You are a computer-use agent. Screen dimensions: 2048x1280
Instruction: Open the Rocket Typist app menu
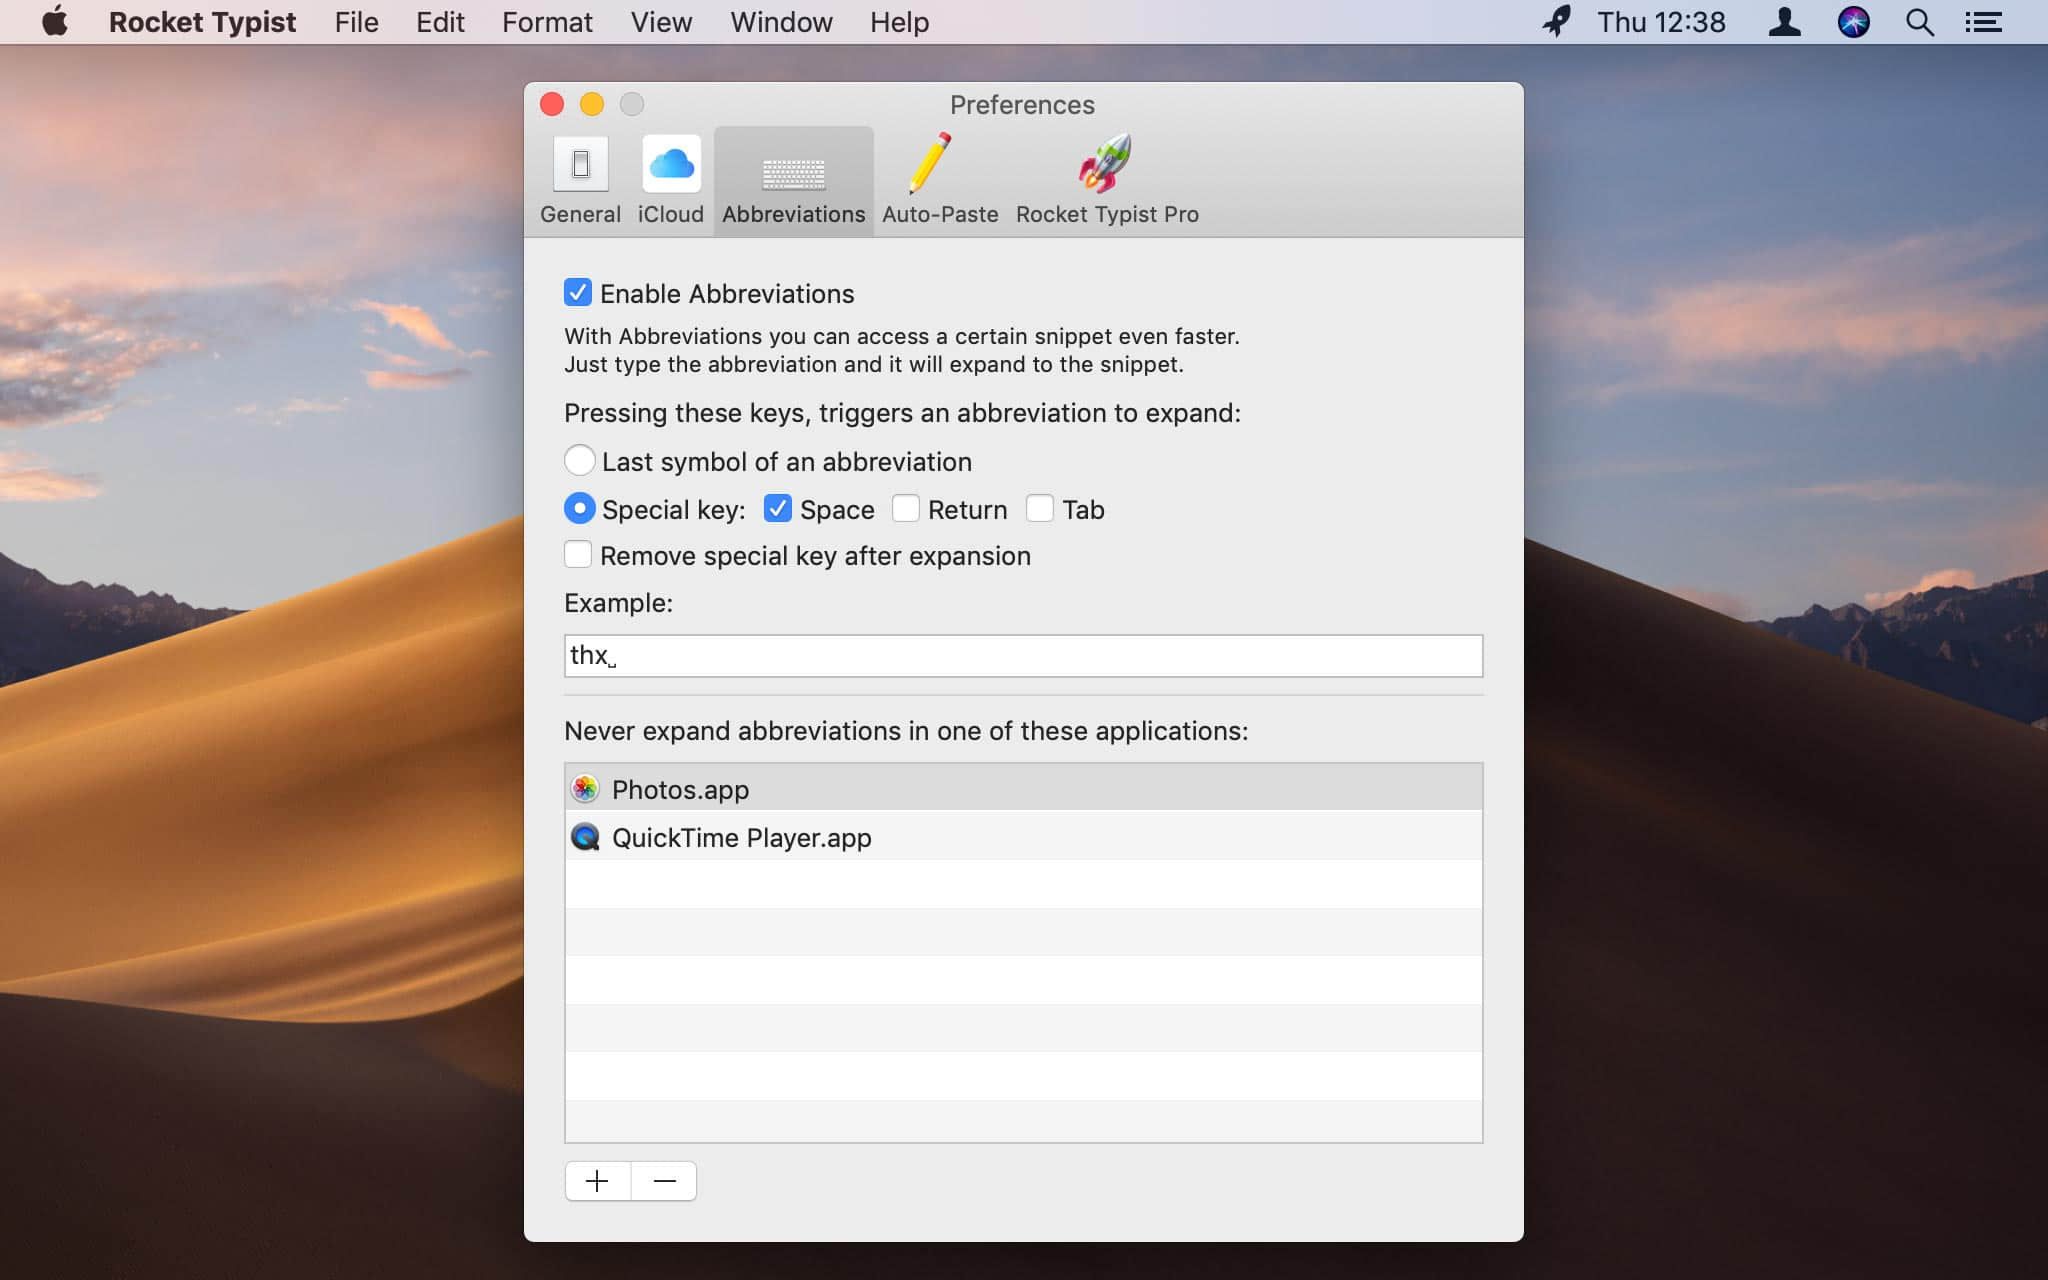202,22
